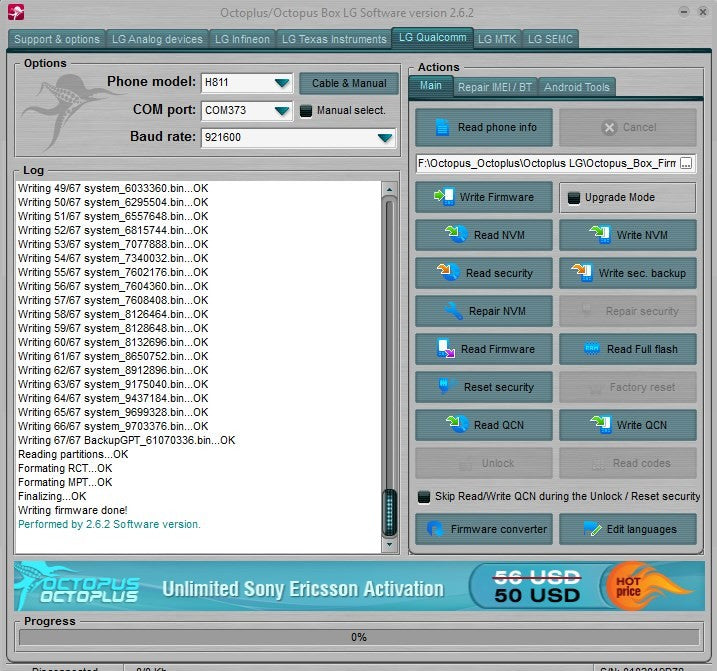Click the Read security icon

(448, 273)
